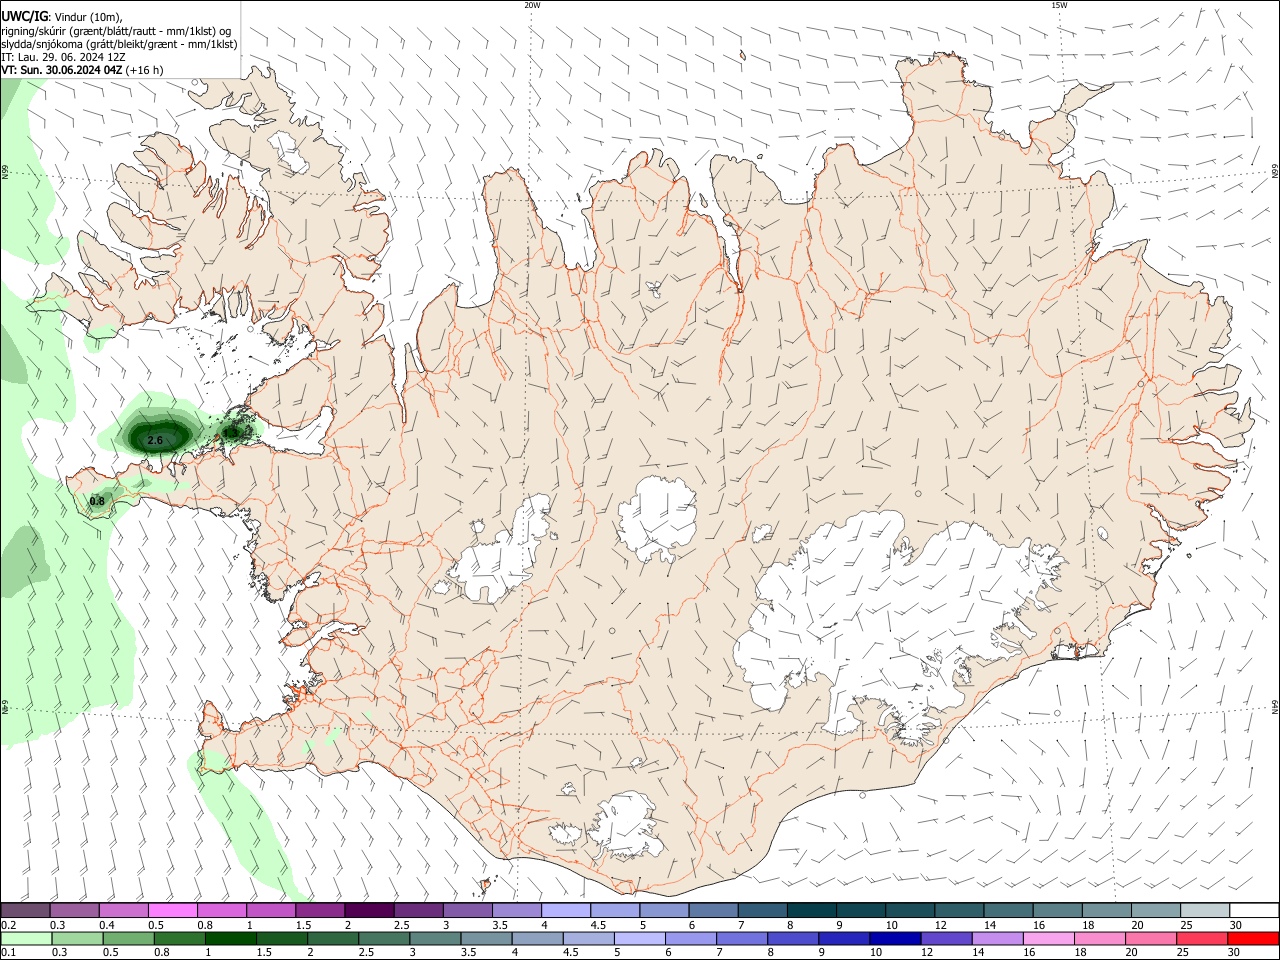
Task: Click the 0.8 precipitation value on the map
Action: [x=97, y=501]
